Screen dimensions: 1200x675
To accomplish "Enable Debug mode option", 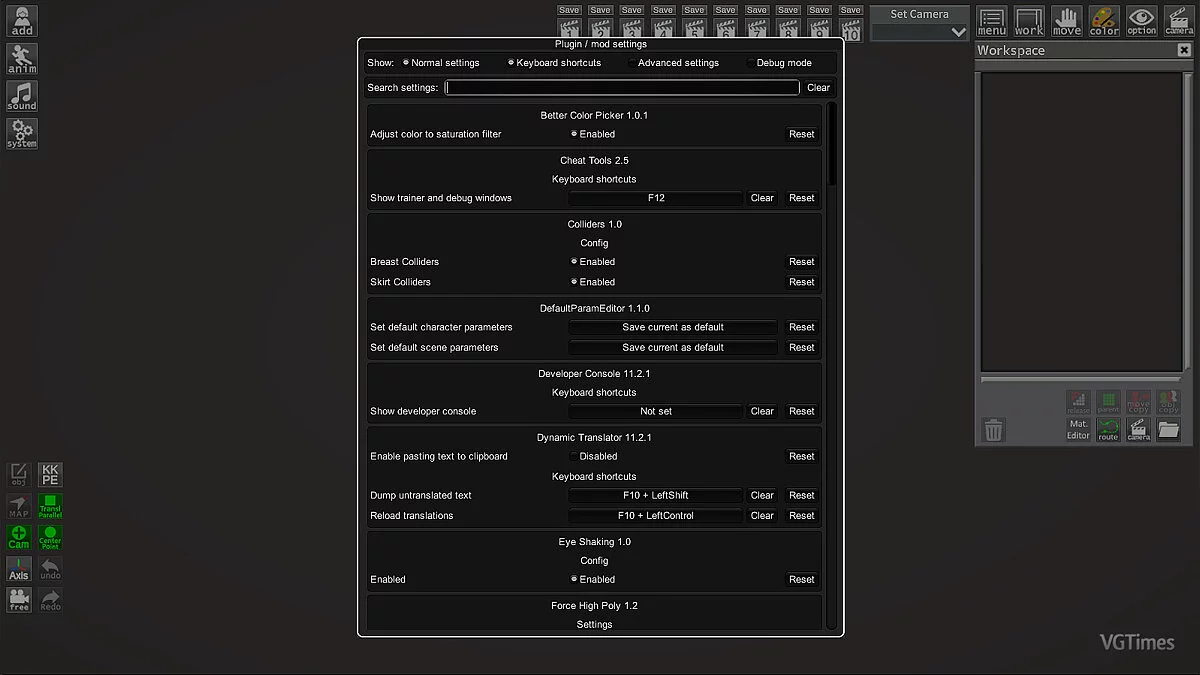I will 751,63.
